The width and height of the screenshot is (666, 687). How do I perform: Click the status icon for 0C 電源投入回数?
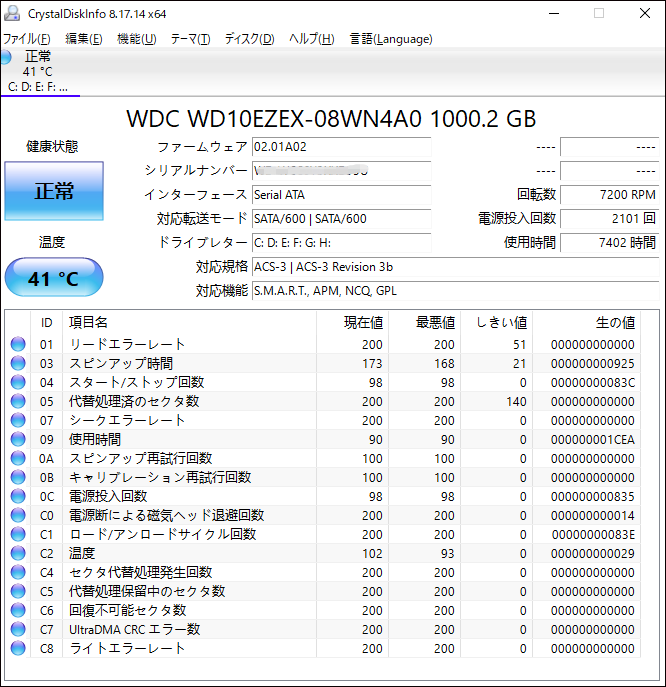(x=18, y=496)
